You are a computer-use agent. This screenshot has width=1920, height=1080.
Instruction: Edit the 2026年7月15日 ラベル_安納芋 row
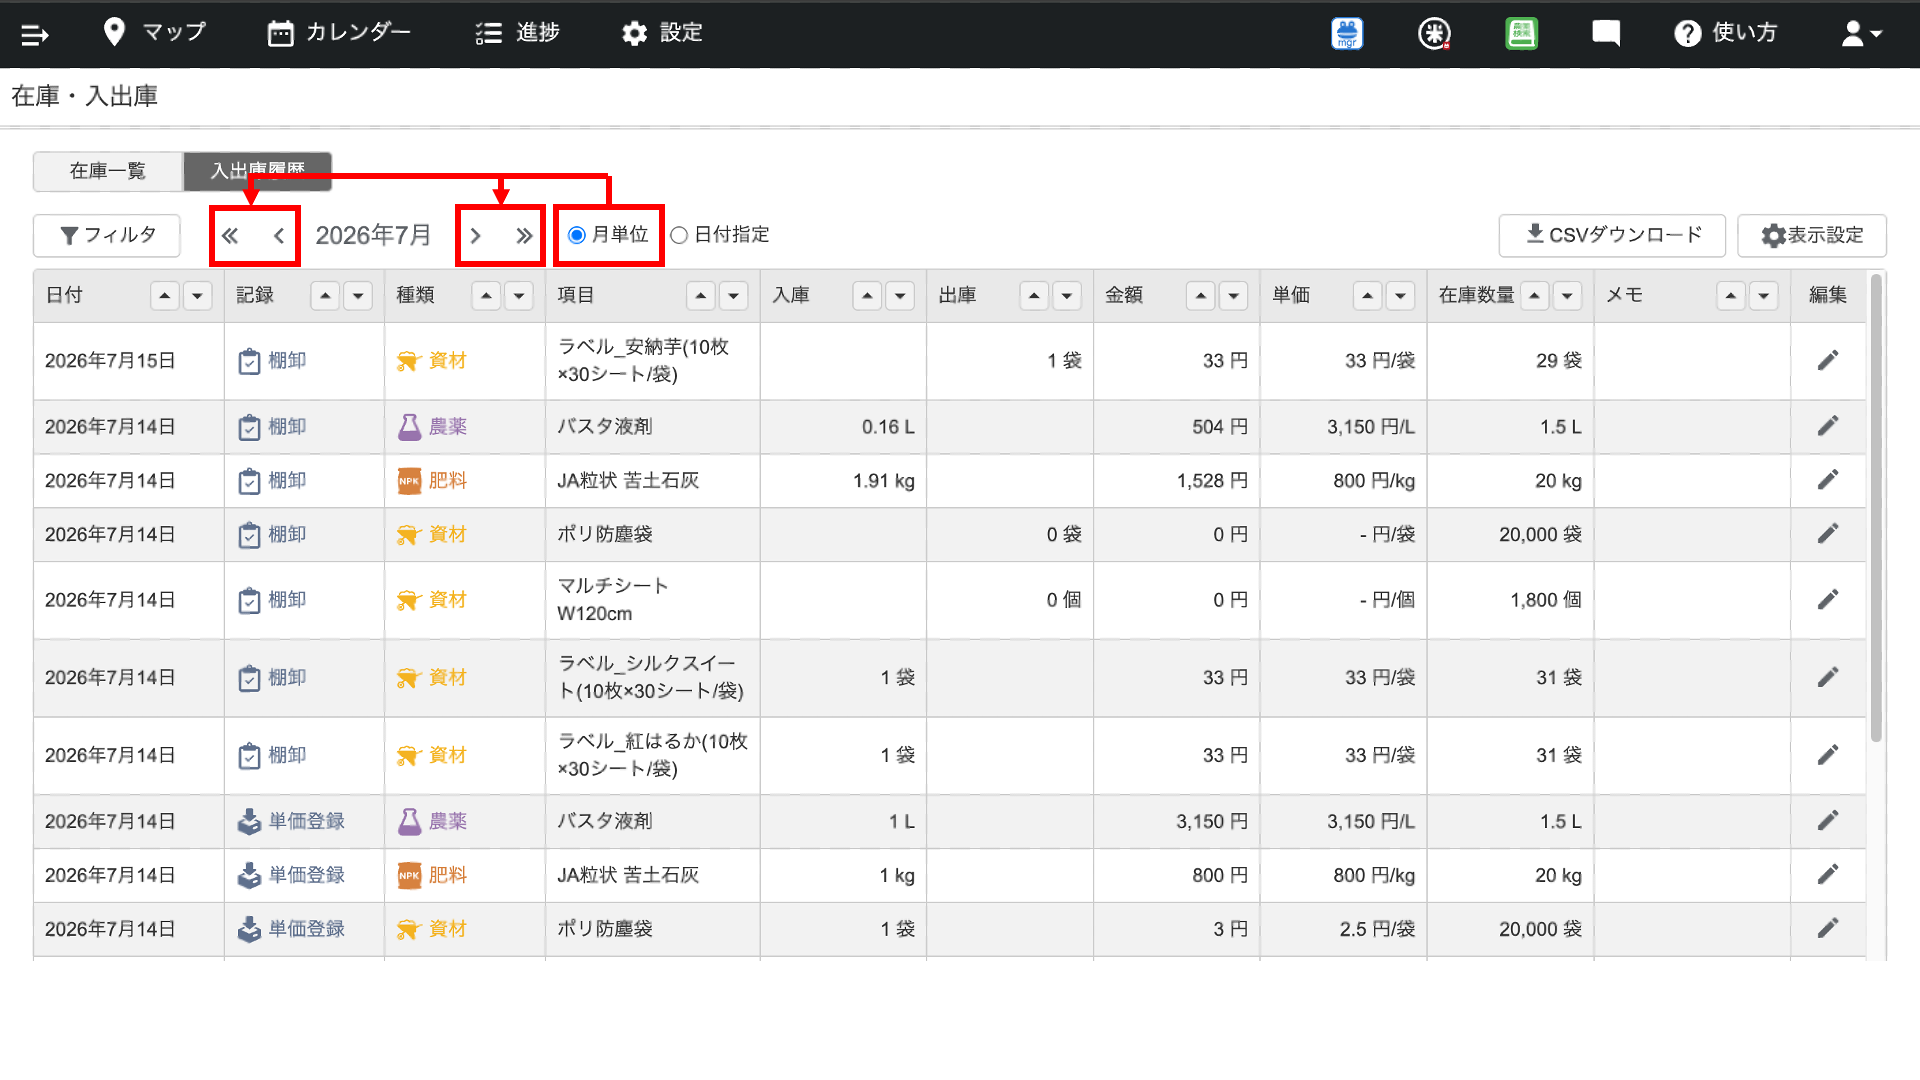[1828, 360]
